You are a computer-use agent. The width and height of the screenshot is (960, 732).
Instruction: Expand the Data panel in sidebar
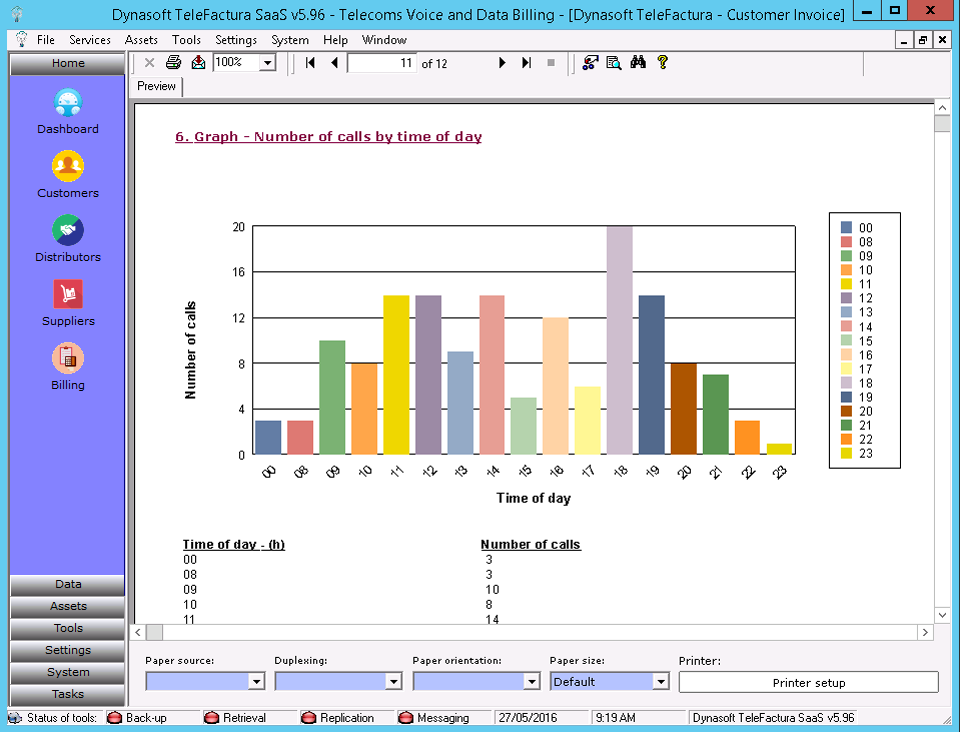pyautogui.click(x=68, y=585)
